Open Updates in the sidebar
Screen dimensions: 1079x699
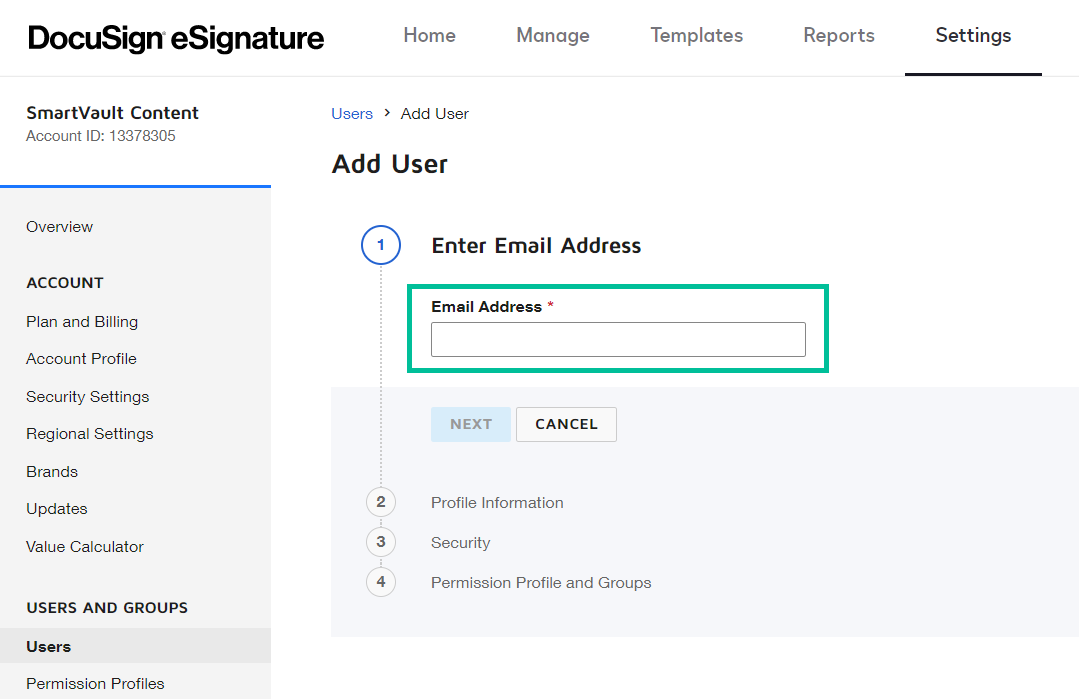tap(56, 509)
